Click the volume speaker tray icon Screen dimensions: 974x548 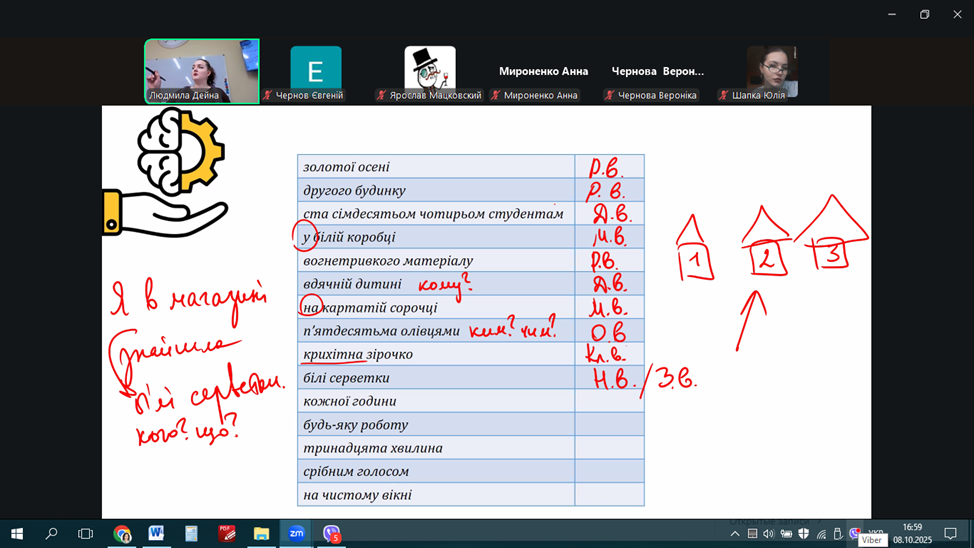click(x=769, y=534)
